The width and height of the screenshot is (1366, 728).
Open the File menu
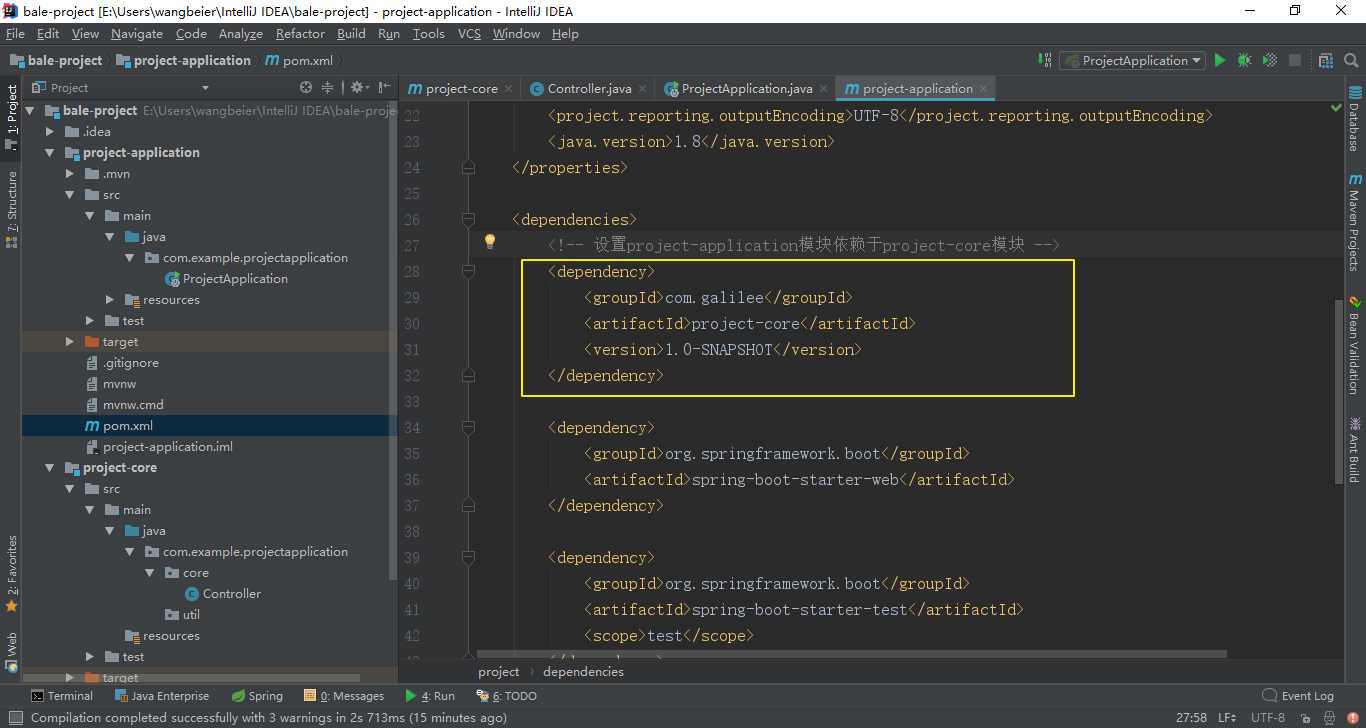click(15, 34)
